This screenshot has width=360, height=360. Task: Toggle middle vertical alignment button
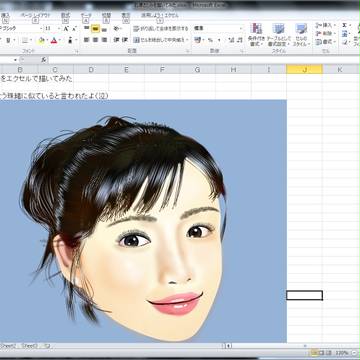95,29
